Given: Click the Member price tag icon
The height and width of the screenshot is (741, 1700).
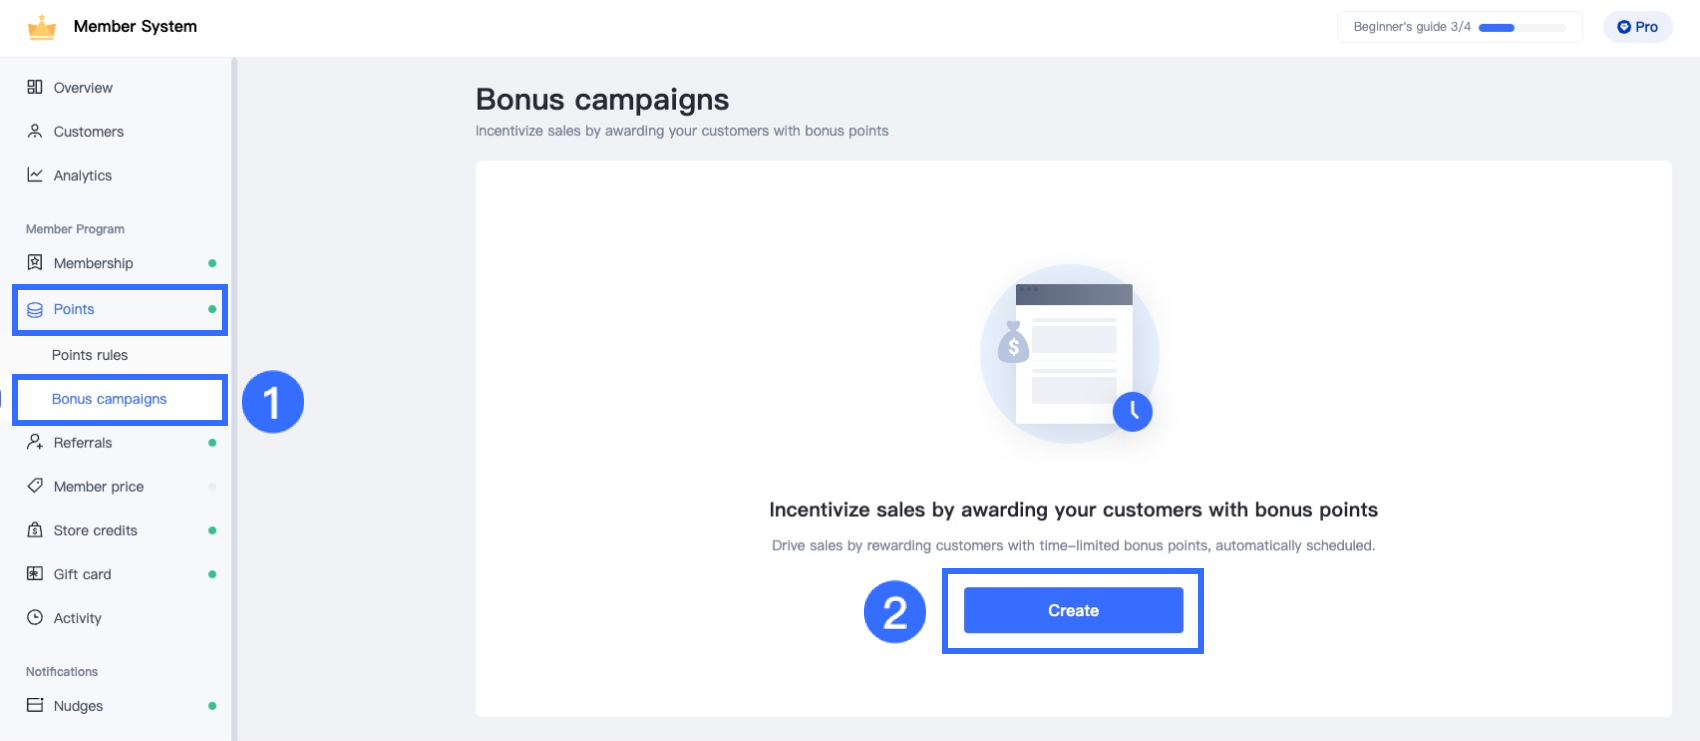Looking at the screenshot, I should pos(35,486).
